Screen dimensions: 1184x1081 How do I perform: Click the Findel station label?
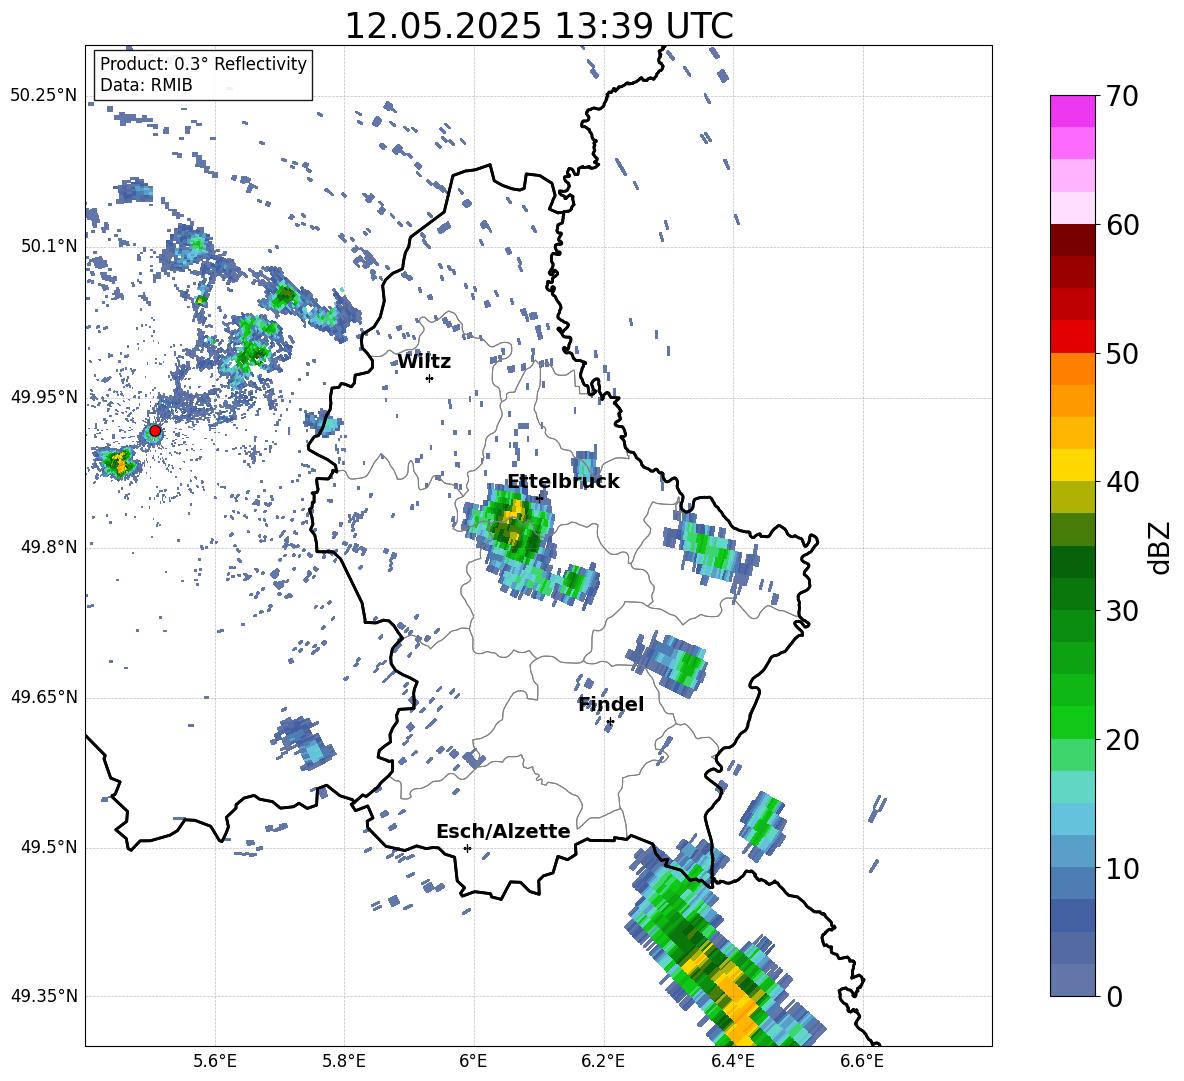[x=611, y=704]
